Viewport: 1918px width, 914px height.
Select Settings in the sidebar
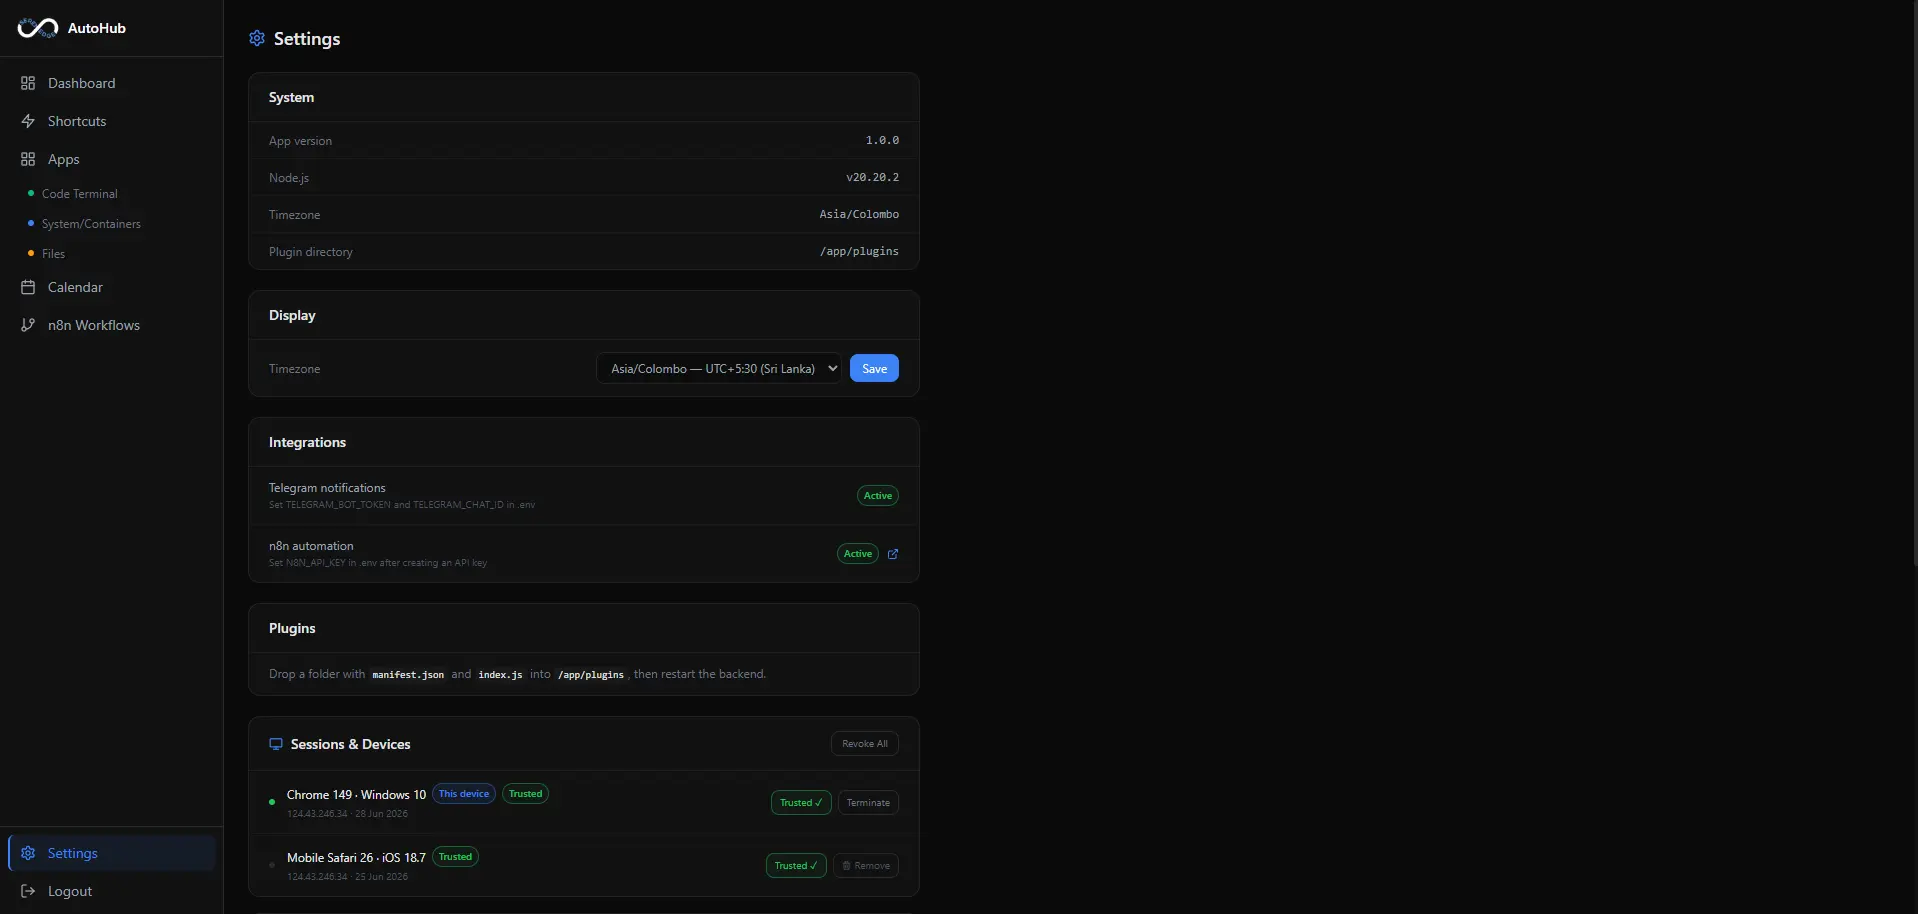(112, 853)
